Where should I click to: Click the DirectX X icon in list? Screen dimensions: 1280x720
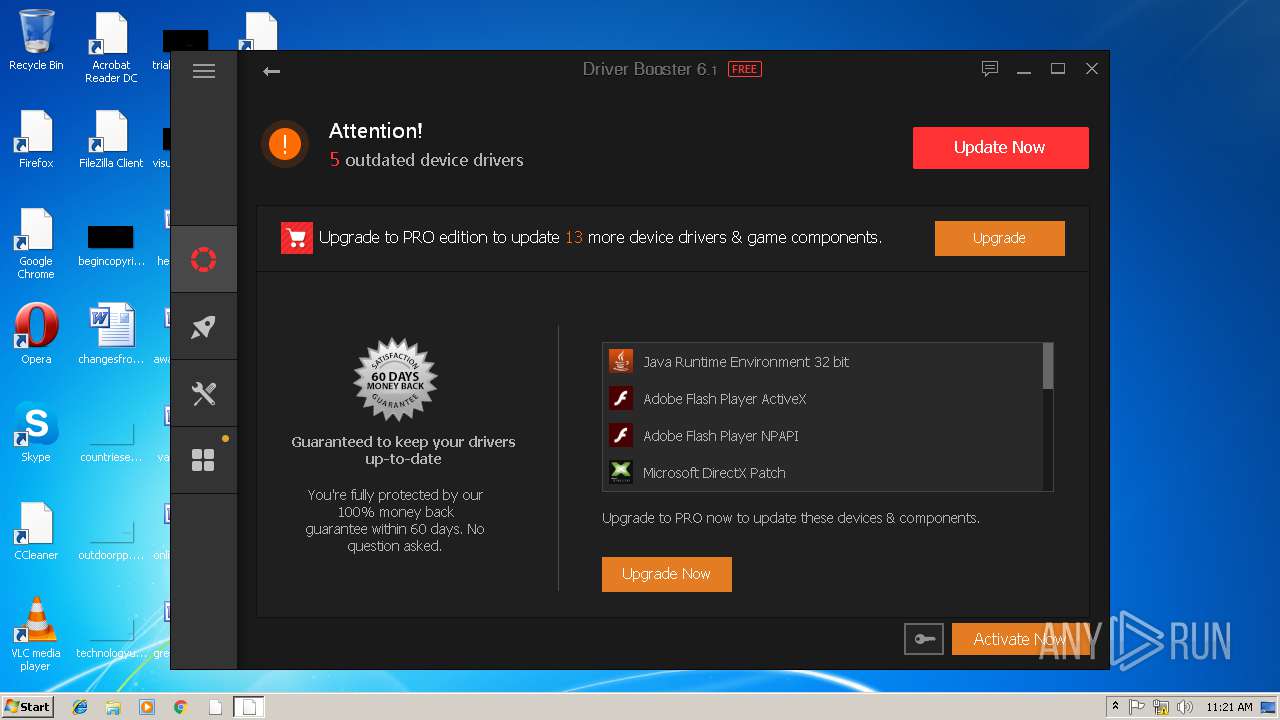621,472
